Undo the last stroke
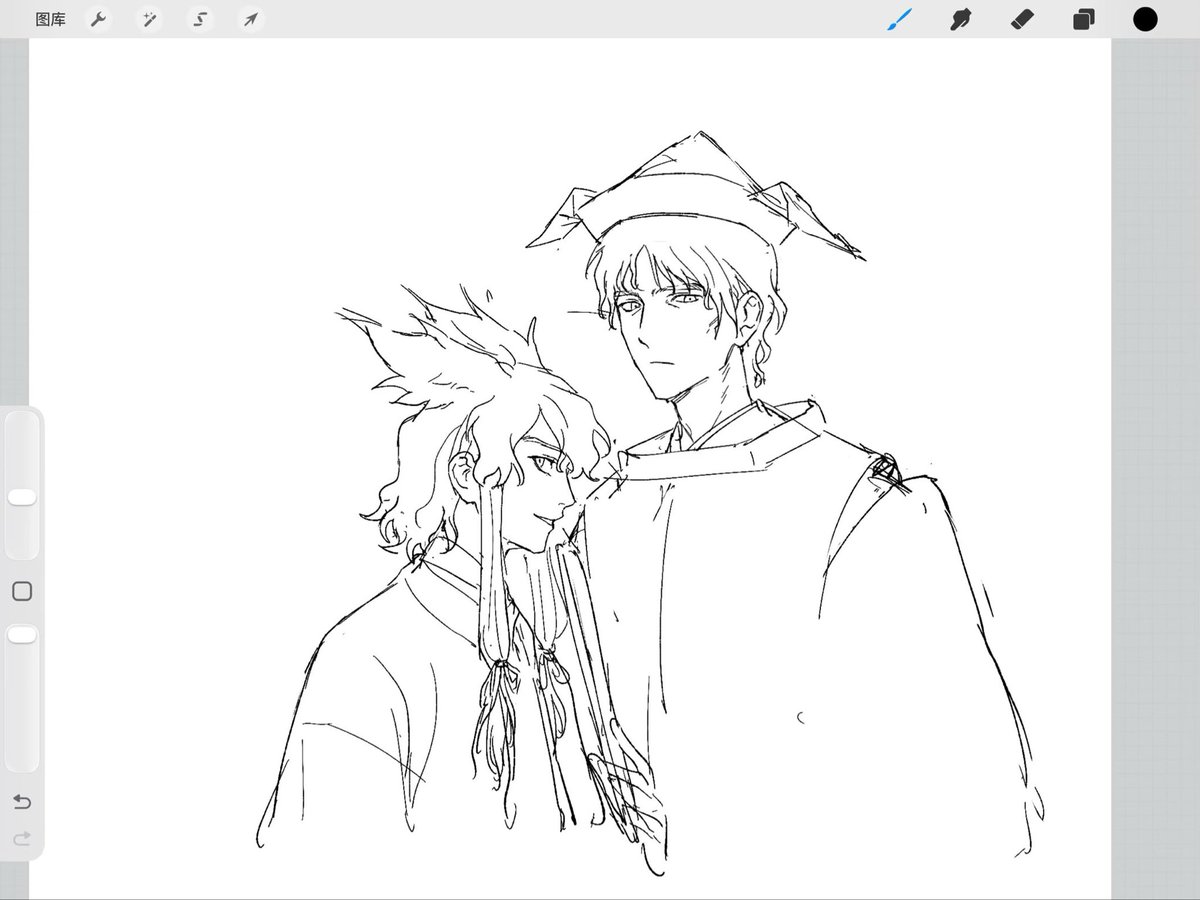This screenshot has width=1200, height=900. point(22,802)
